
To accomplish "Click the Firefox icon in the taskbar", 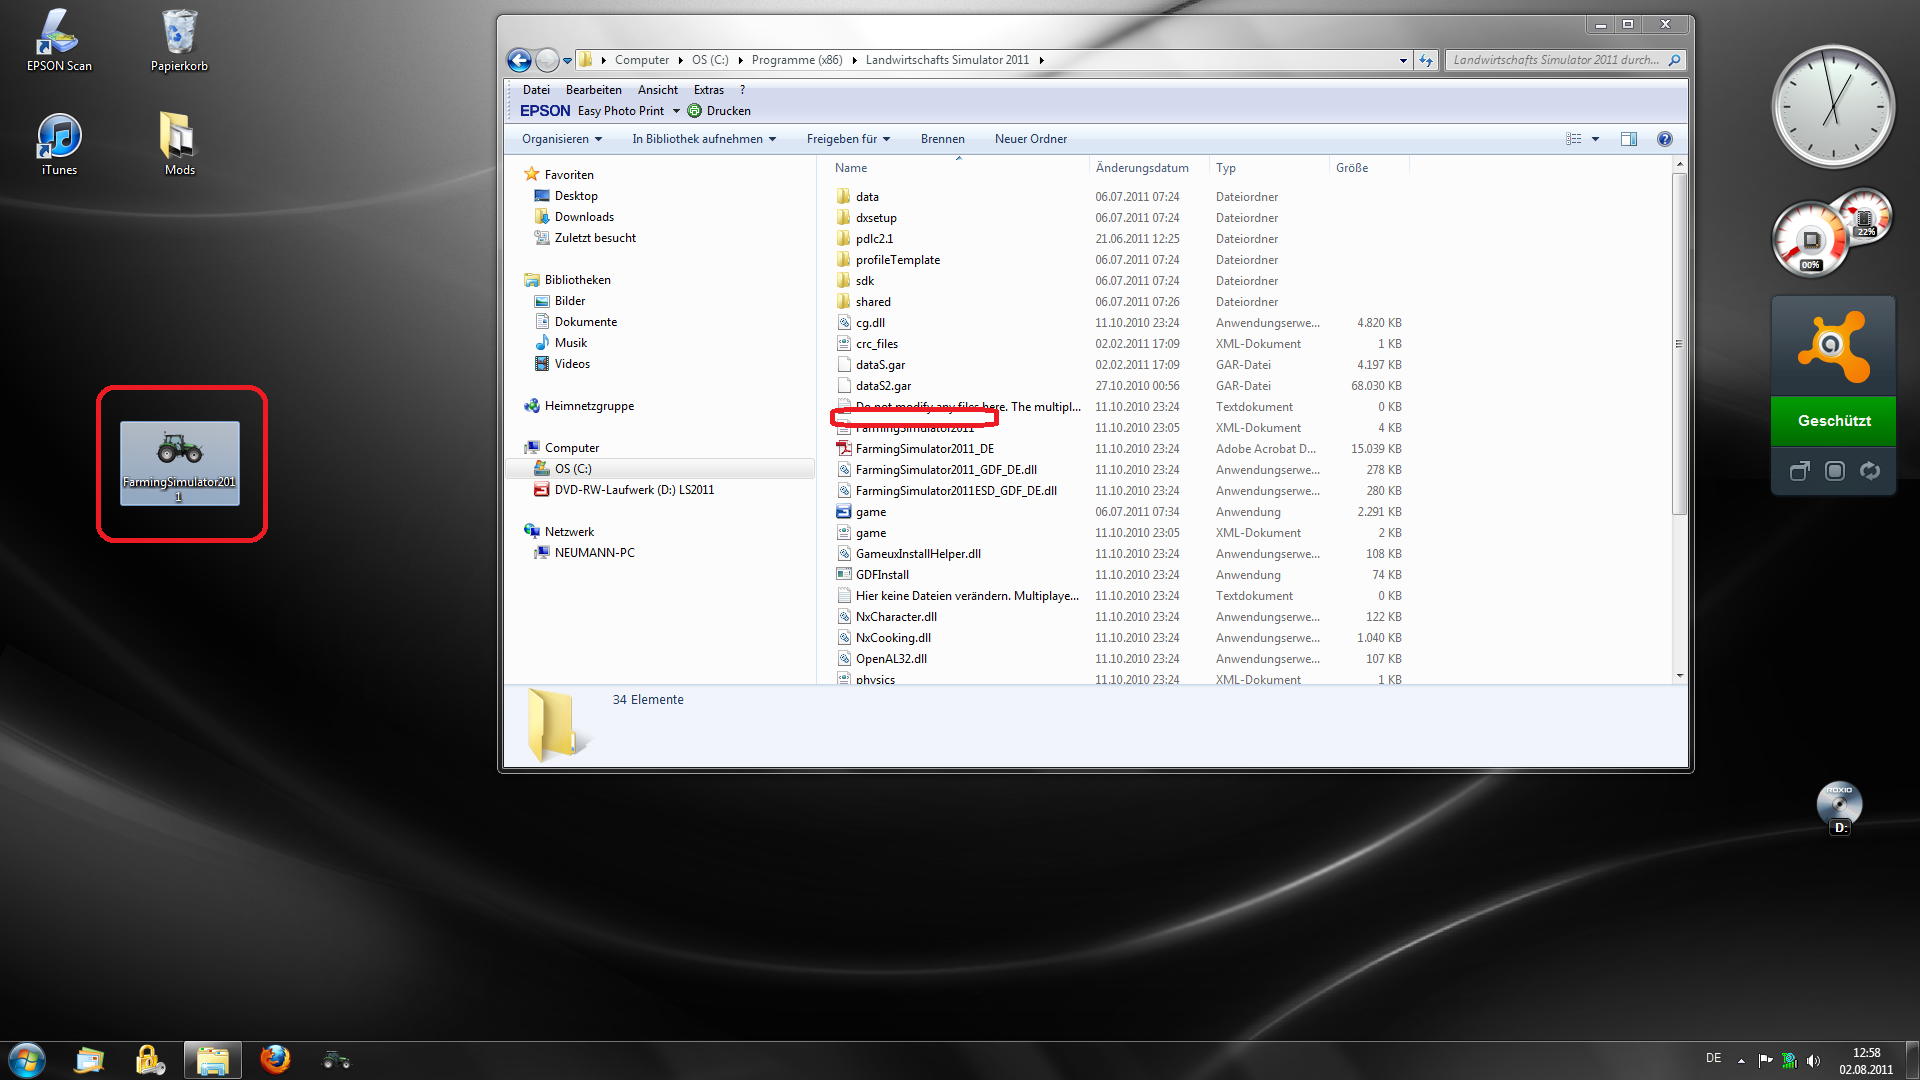I will [275, 1059].
